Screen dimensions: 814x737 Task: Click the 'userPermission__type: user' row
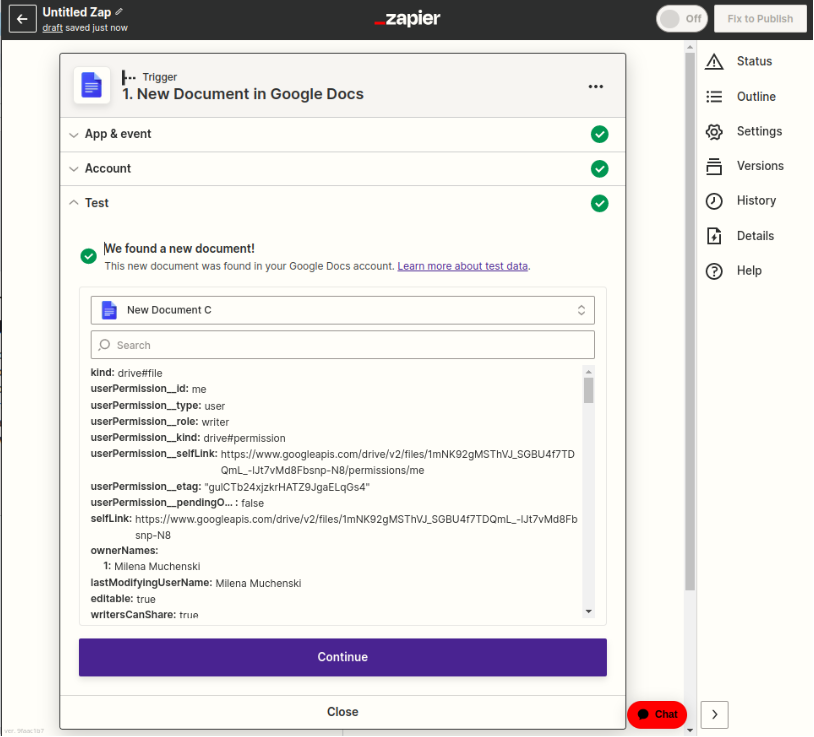(x=158, y=406)
